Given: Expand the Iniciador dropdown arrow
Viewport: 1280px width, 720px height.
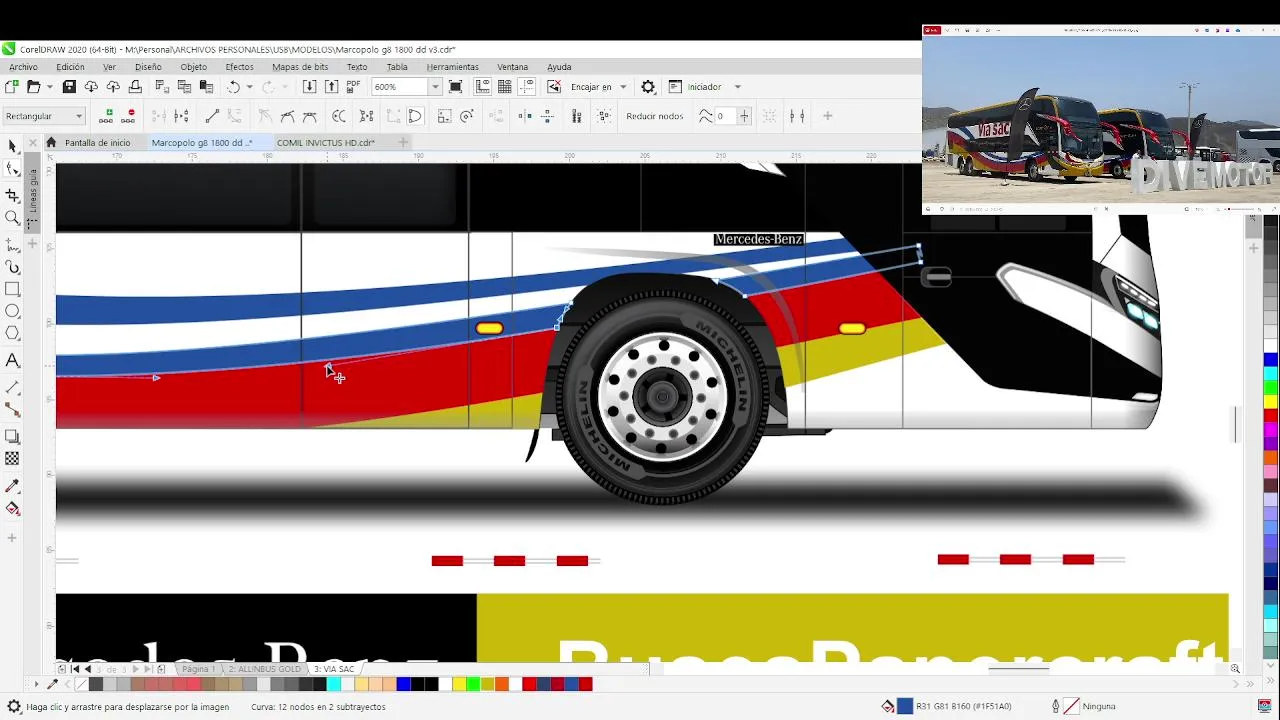Looking at the screenshot, I should point(738,87).
